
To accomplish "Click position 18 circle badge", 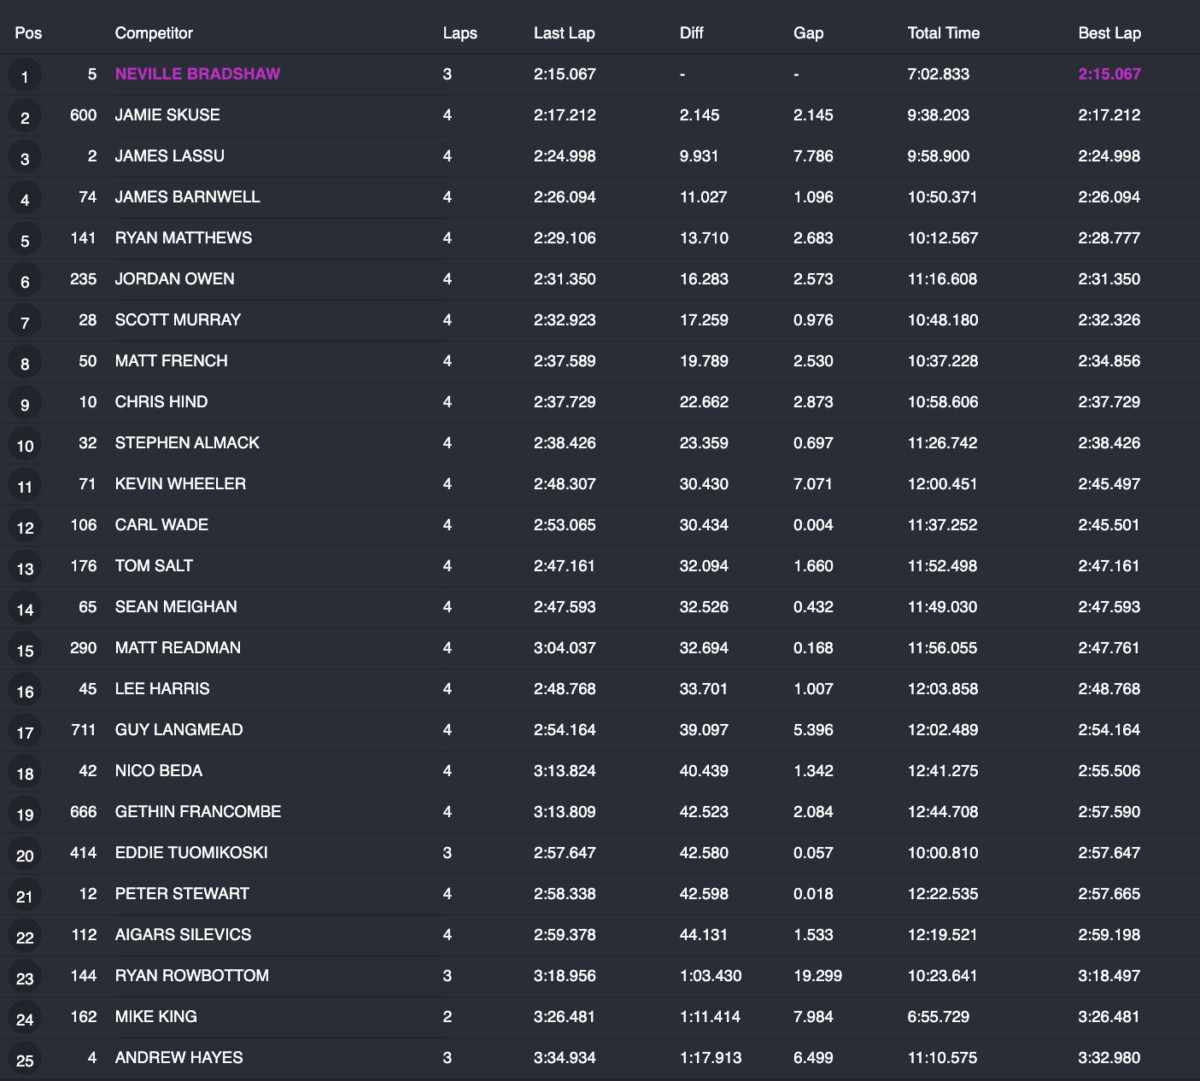I will click(x=25, y=774).
